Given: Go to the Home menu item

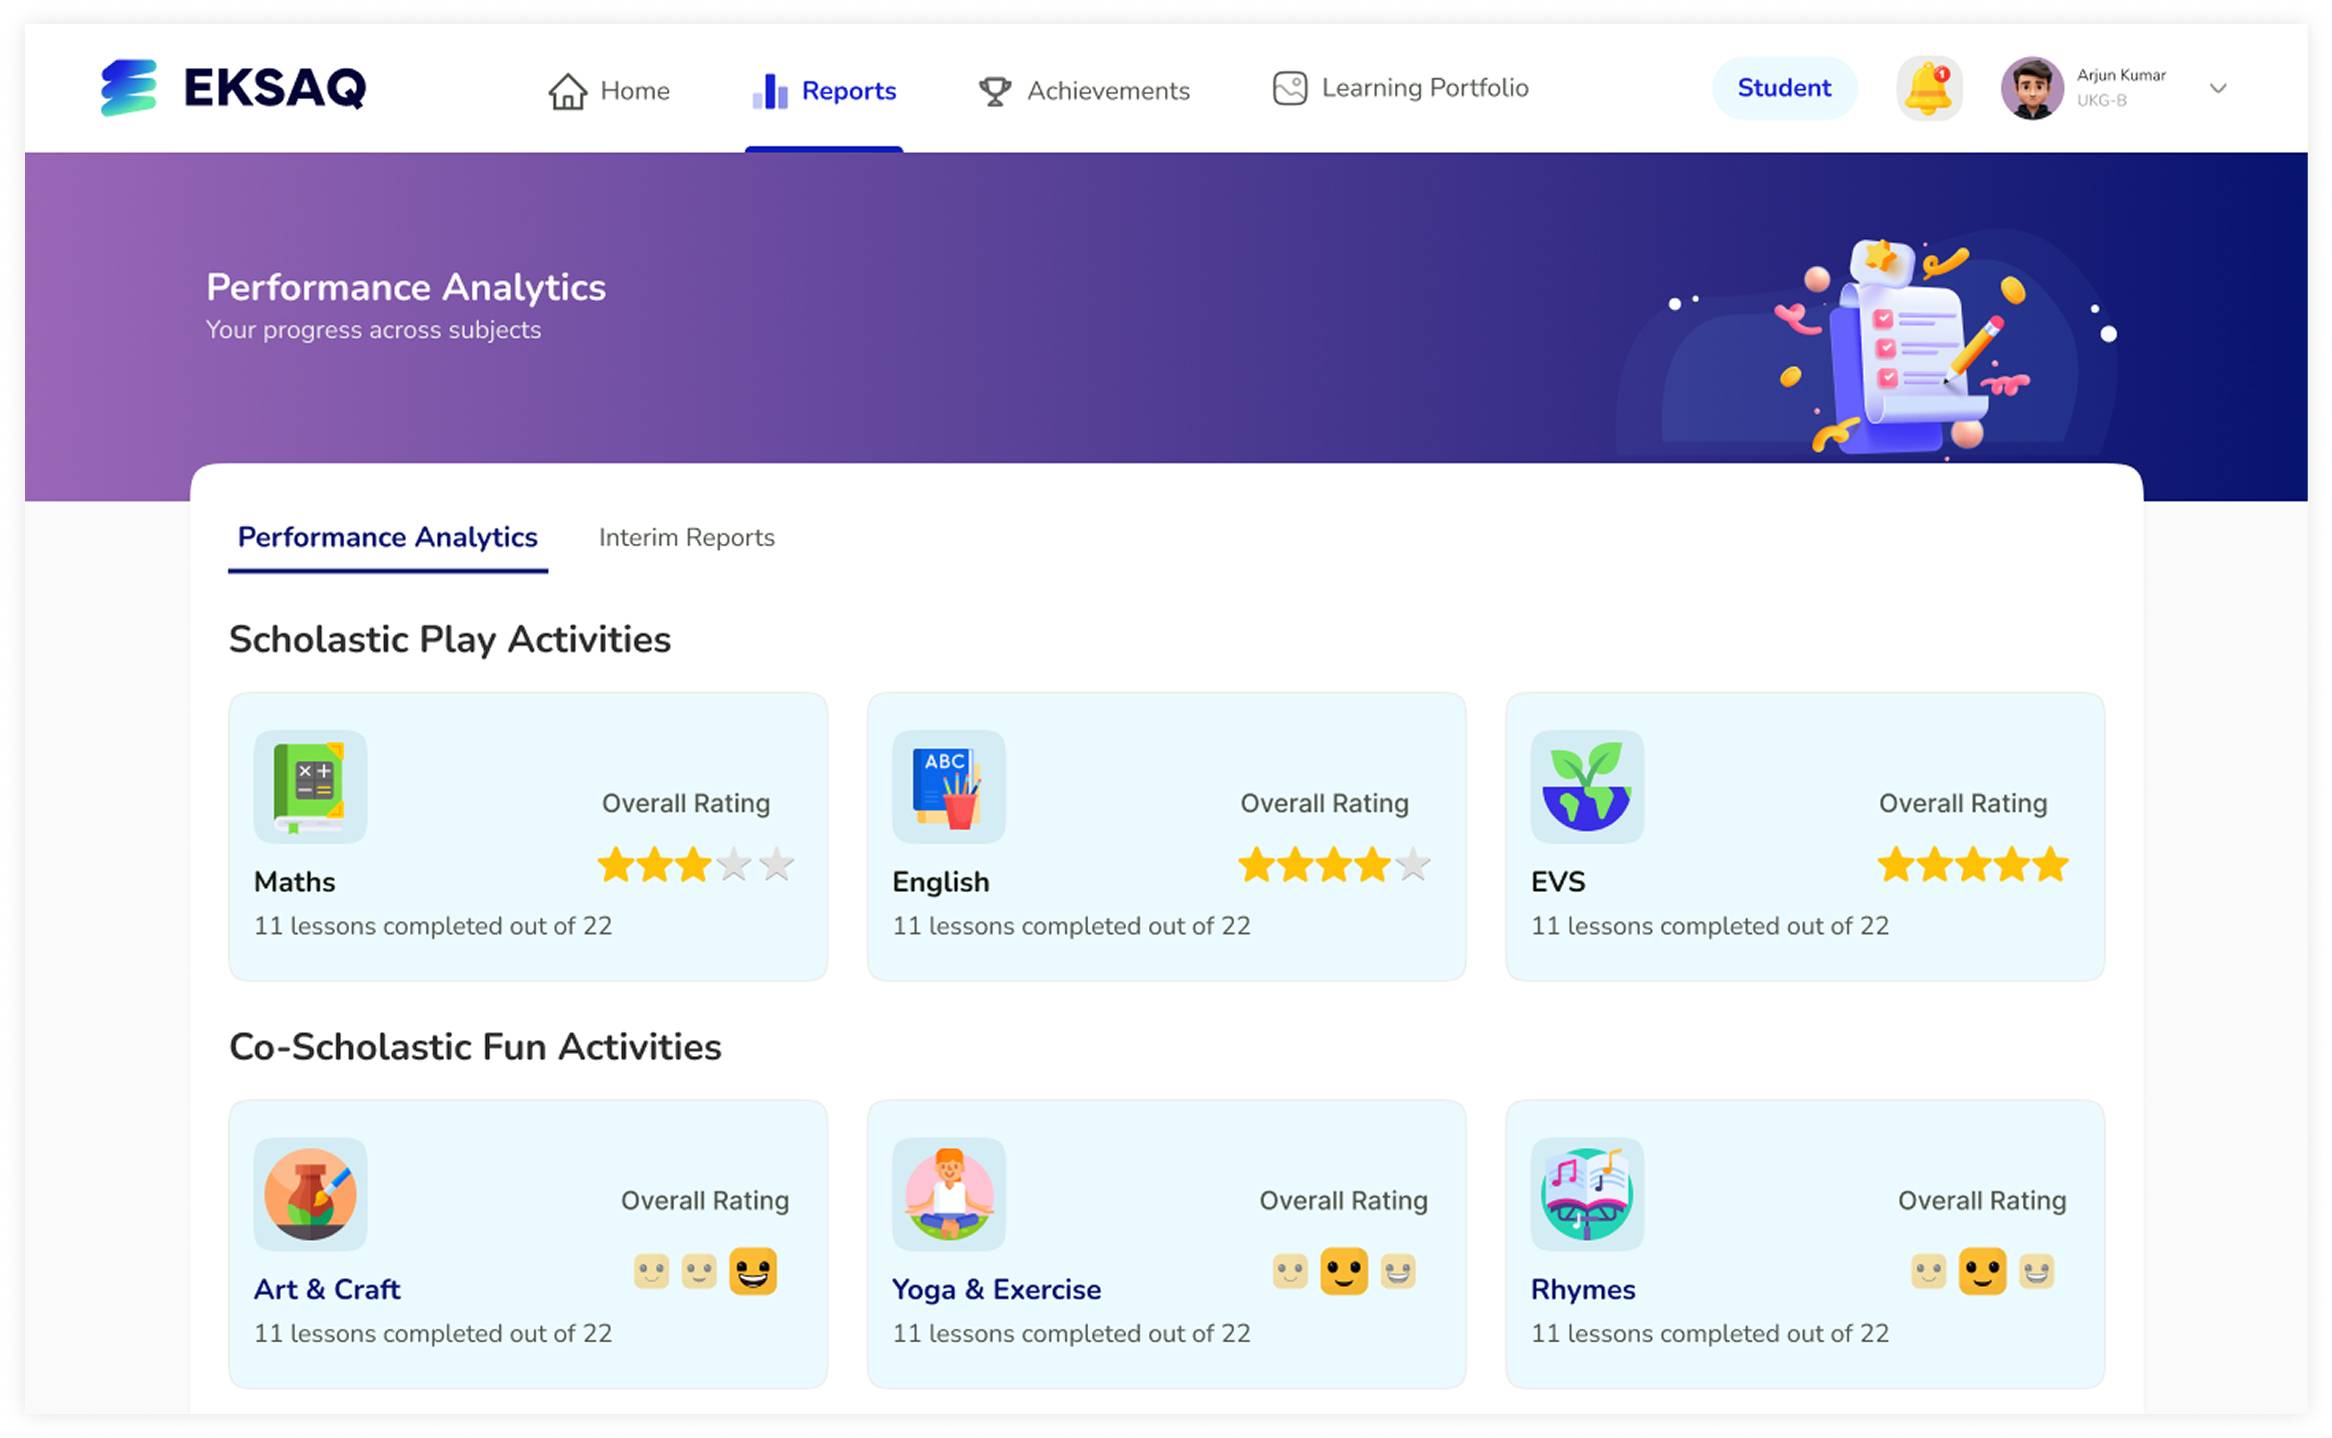Looking at the screenshot, I should point(609,91).
